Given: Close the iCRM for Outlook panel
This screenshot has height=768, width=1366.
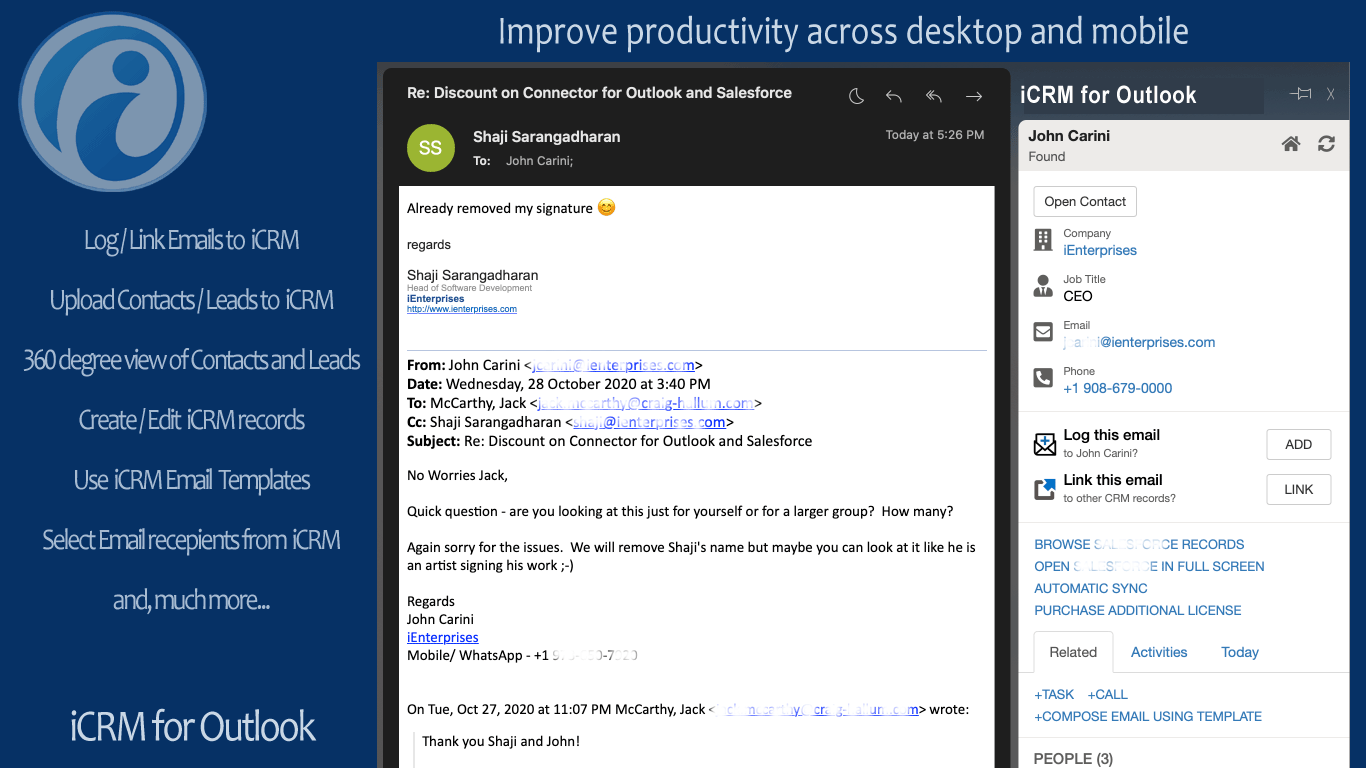Looking at the screenshot, I should (x=1331, y=94).
